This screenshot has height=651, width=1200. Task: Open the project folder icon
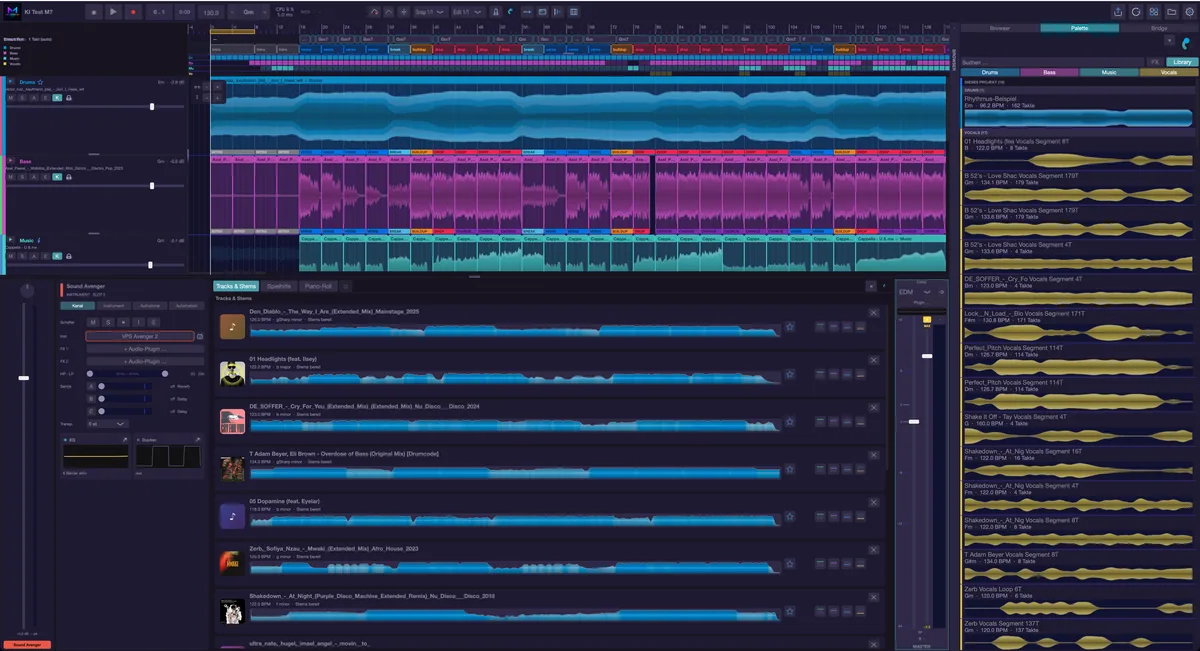(1170, 12)
